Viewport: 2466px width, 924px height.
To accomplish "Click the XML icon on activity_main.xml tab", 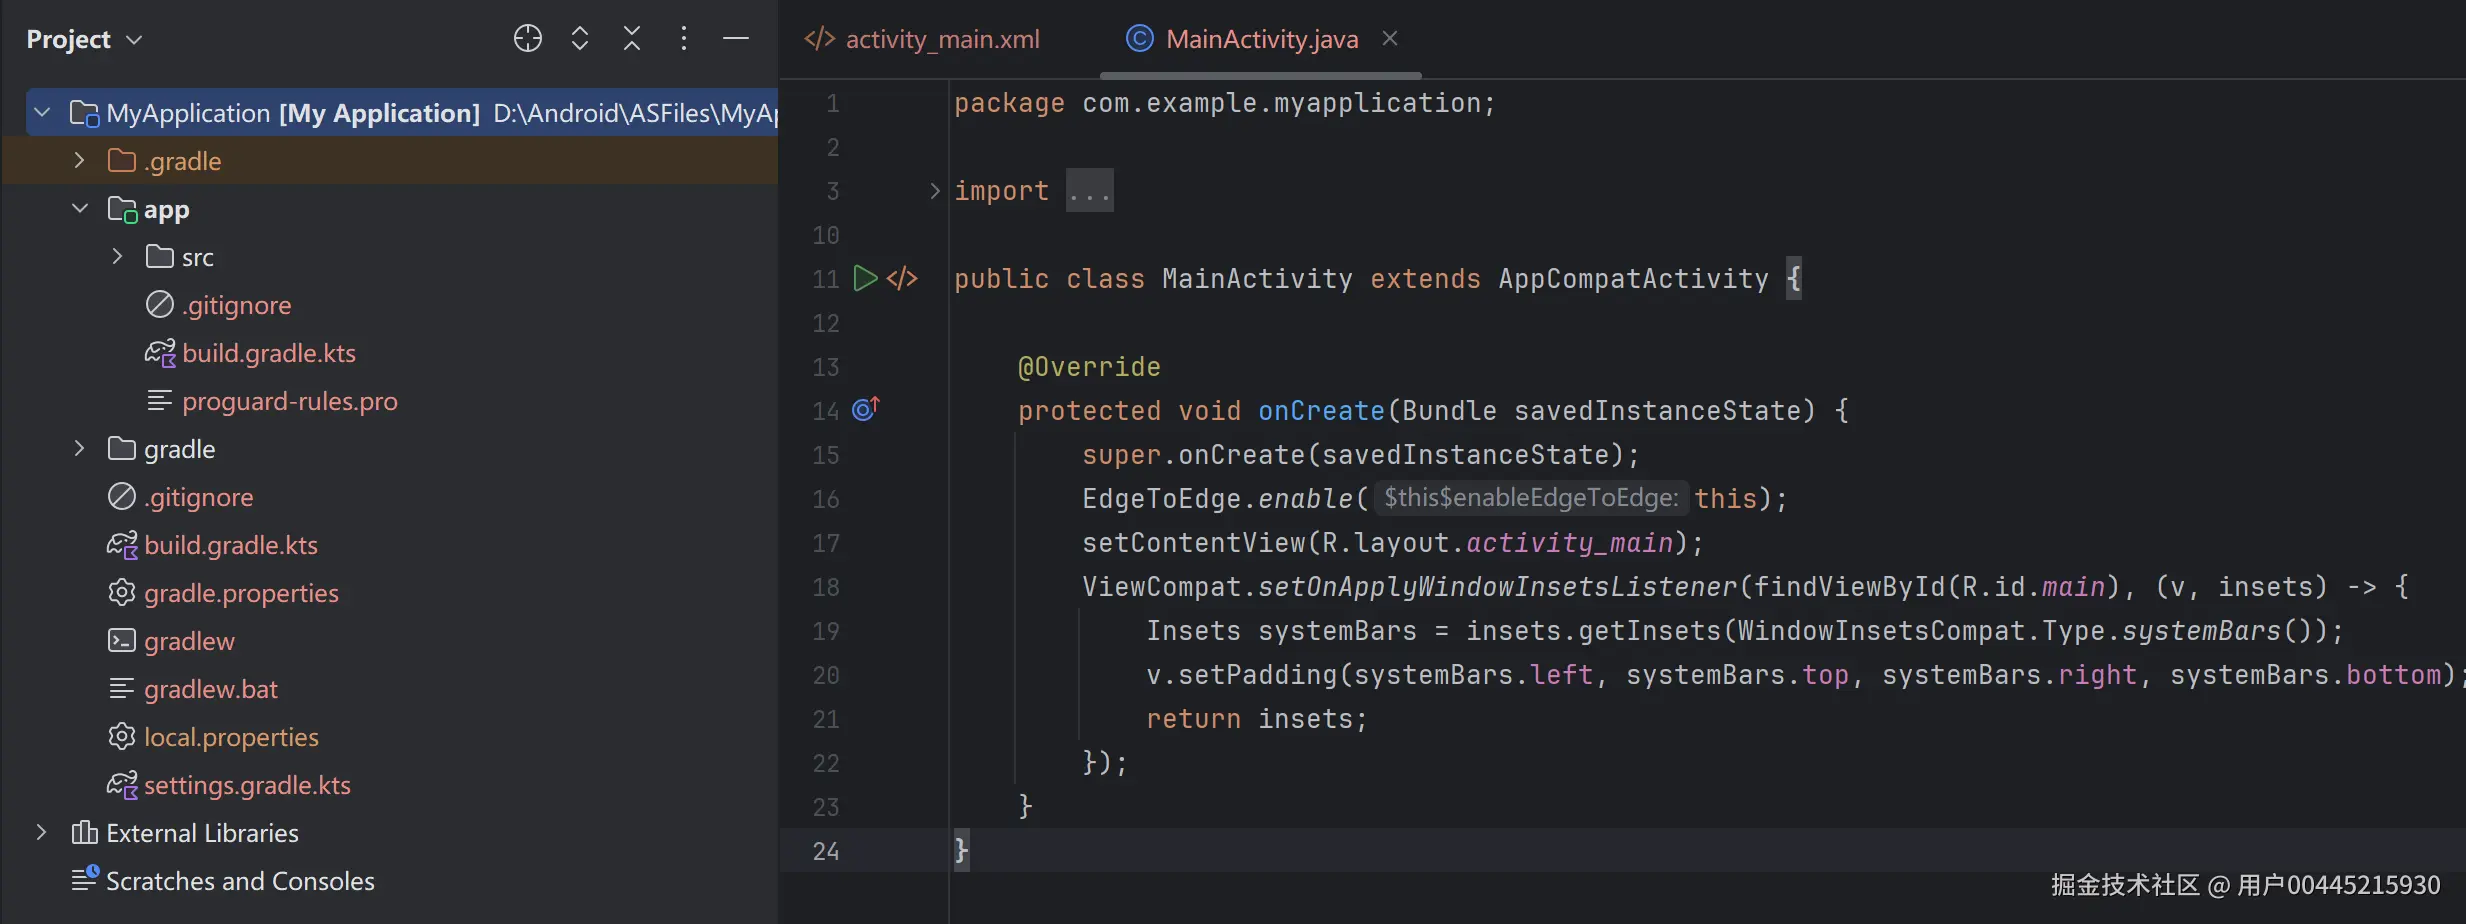I will 820,38.
